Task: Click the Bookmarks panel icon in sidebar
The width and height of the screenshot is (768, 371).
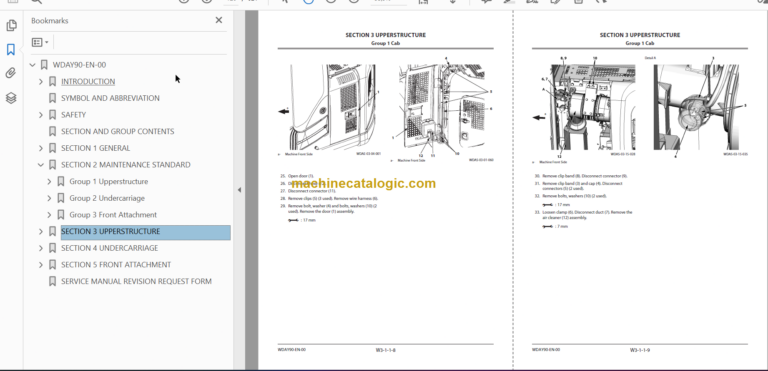Action: coord(11,49)
